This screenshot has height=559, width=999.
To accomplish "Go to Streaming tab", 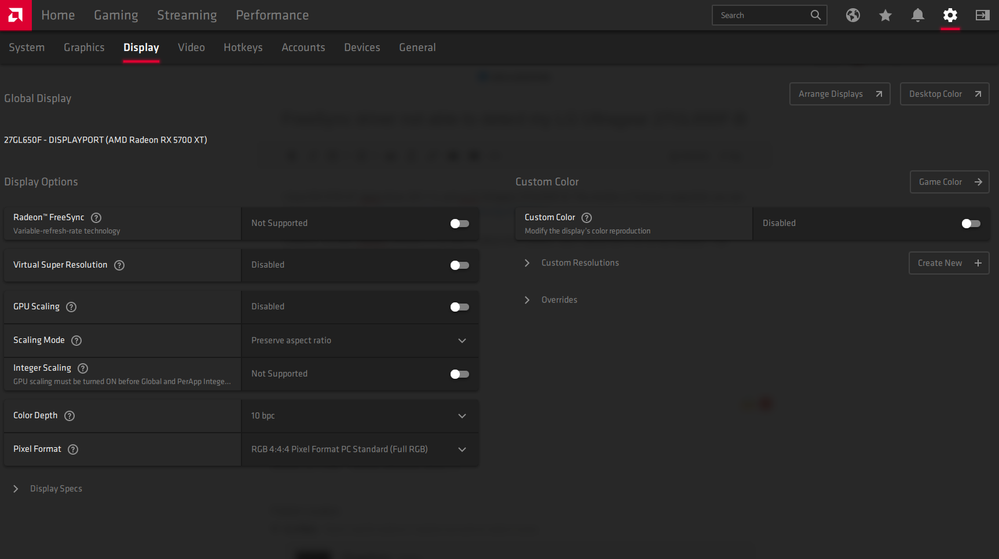I will (187, 15).
